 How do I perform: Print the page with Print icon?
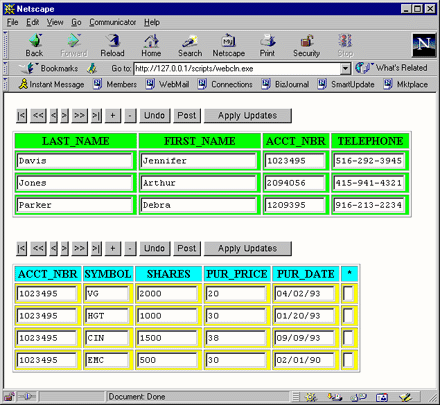pos(267,45)
